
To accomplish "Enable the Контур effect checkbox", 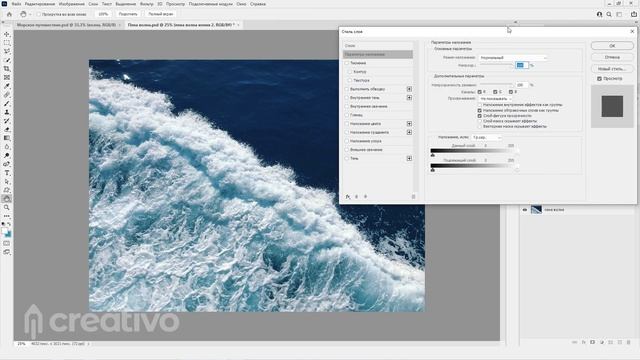I will 350,71.
